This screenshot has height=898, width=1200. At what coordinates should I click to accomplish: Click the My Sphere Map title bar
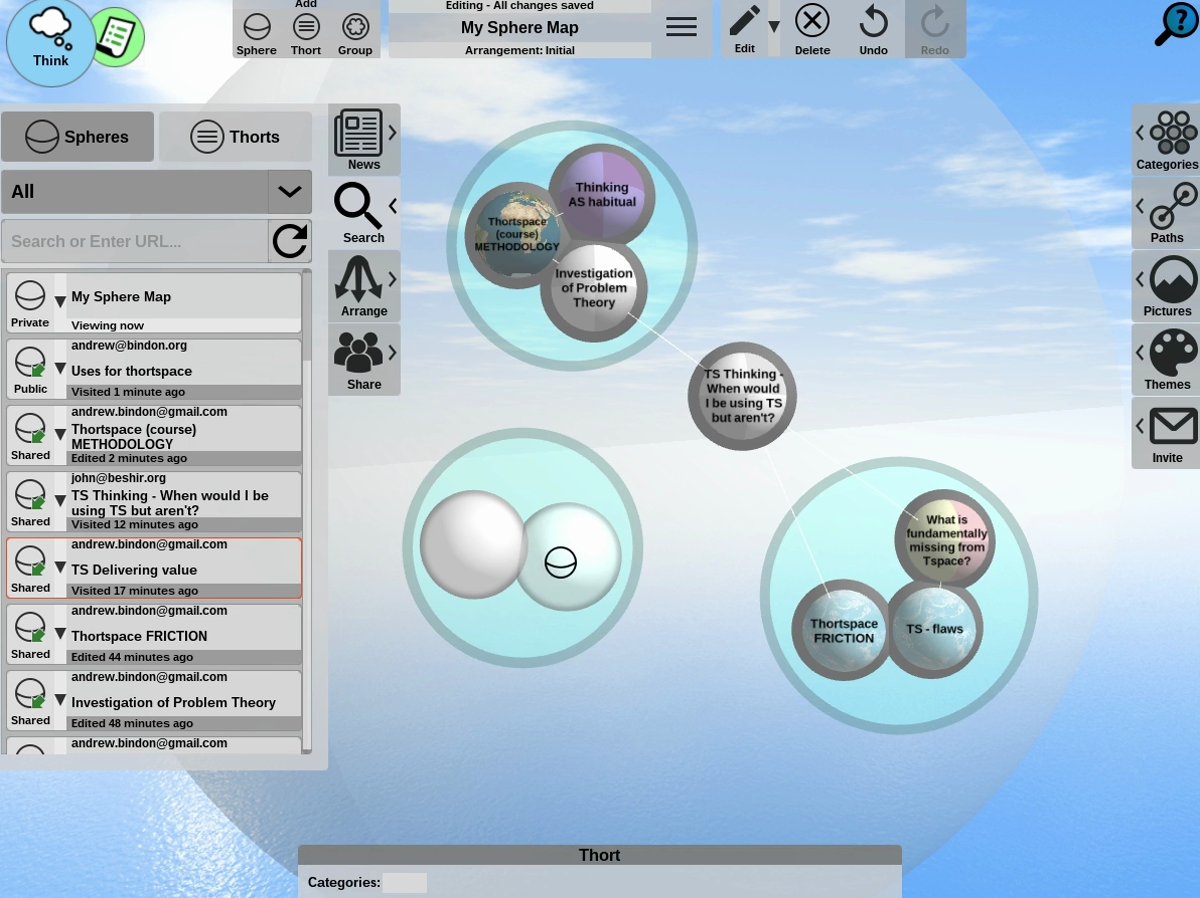(520, 27)
